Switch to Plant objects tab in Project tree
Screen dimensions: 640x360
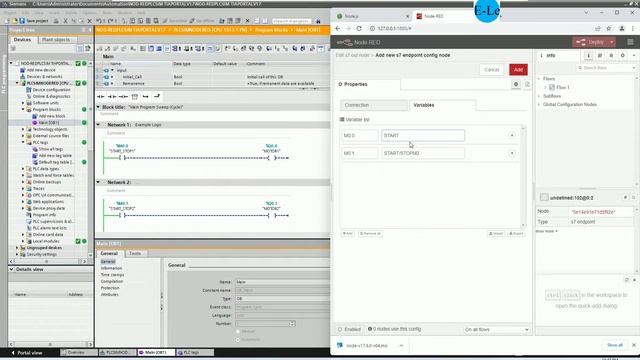pyautogui.click(x=56, y=40)
